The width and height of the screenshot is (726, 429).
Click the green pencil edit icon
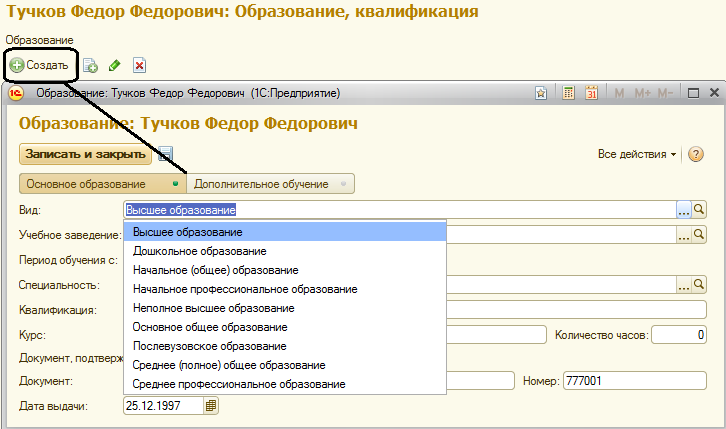(114, 66)
